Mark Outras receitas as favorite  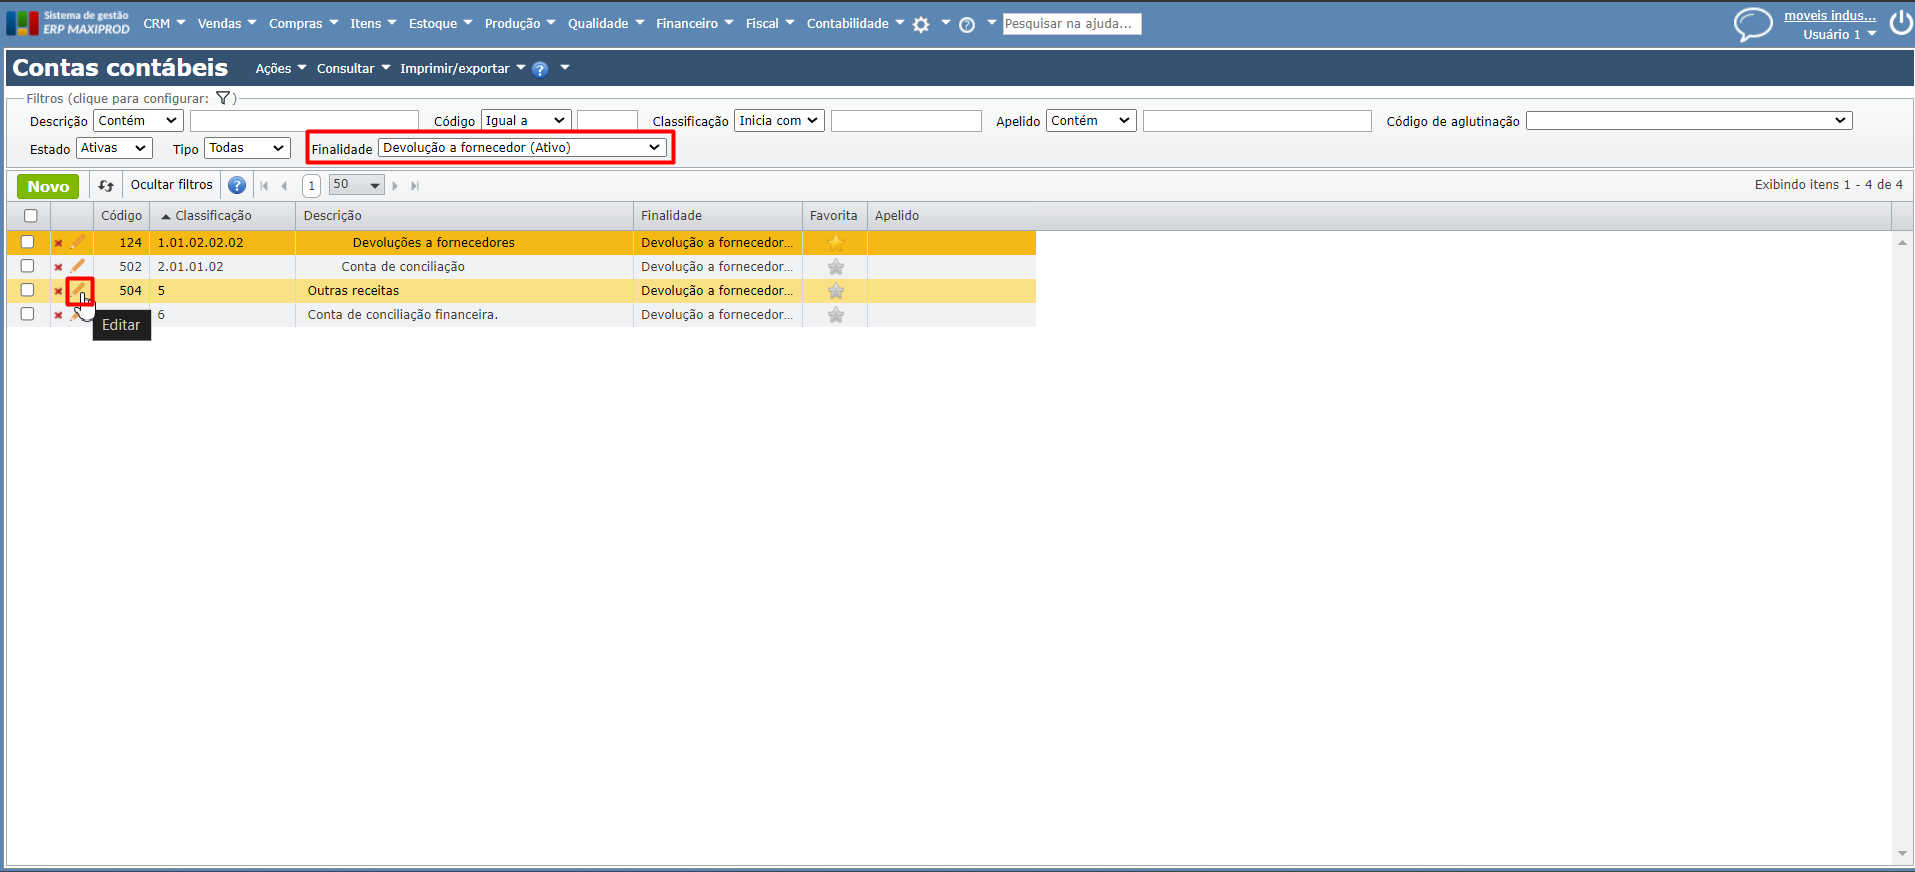point(836,291)
